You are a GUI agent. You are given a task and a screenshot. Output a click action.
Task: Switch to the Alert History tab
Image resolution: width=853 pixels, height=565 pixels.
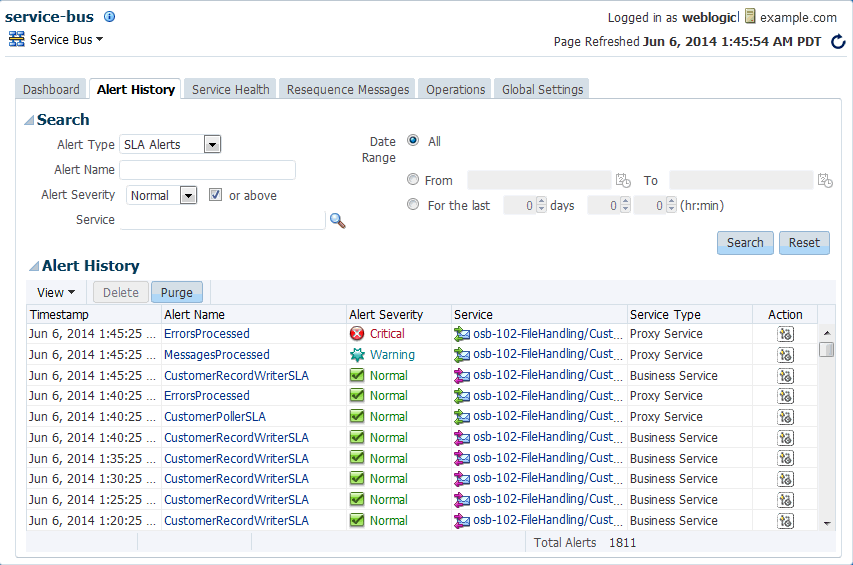tap(135, 89)
